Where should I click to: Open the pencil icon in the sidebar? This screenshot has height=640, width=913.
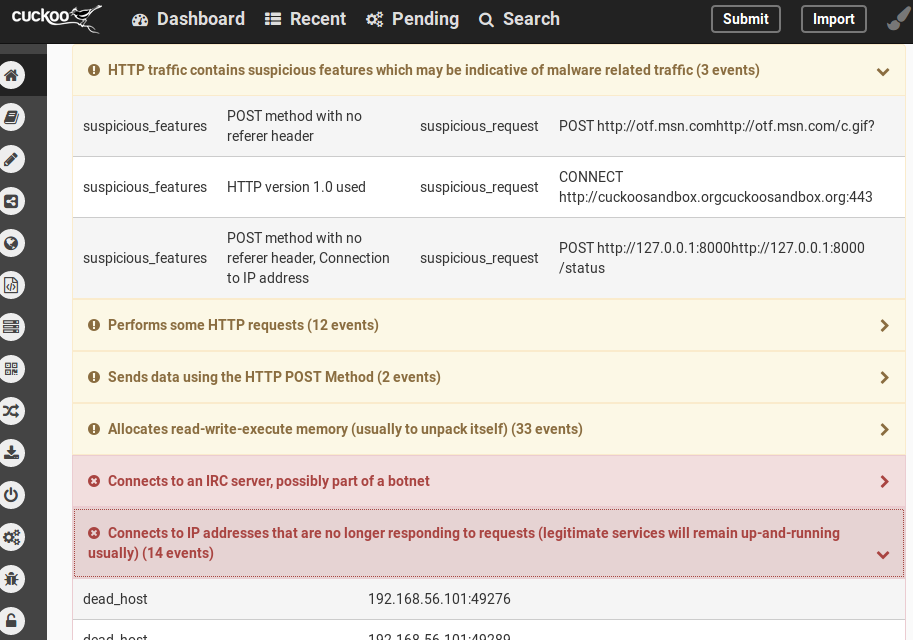[11, 159]
